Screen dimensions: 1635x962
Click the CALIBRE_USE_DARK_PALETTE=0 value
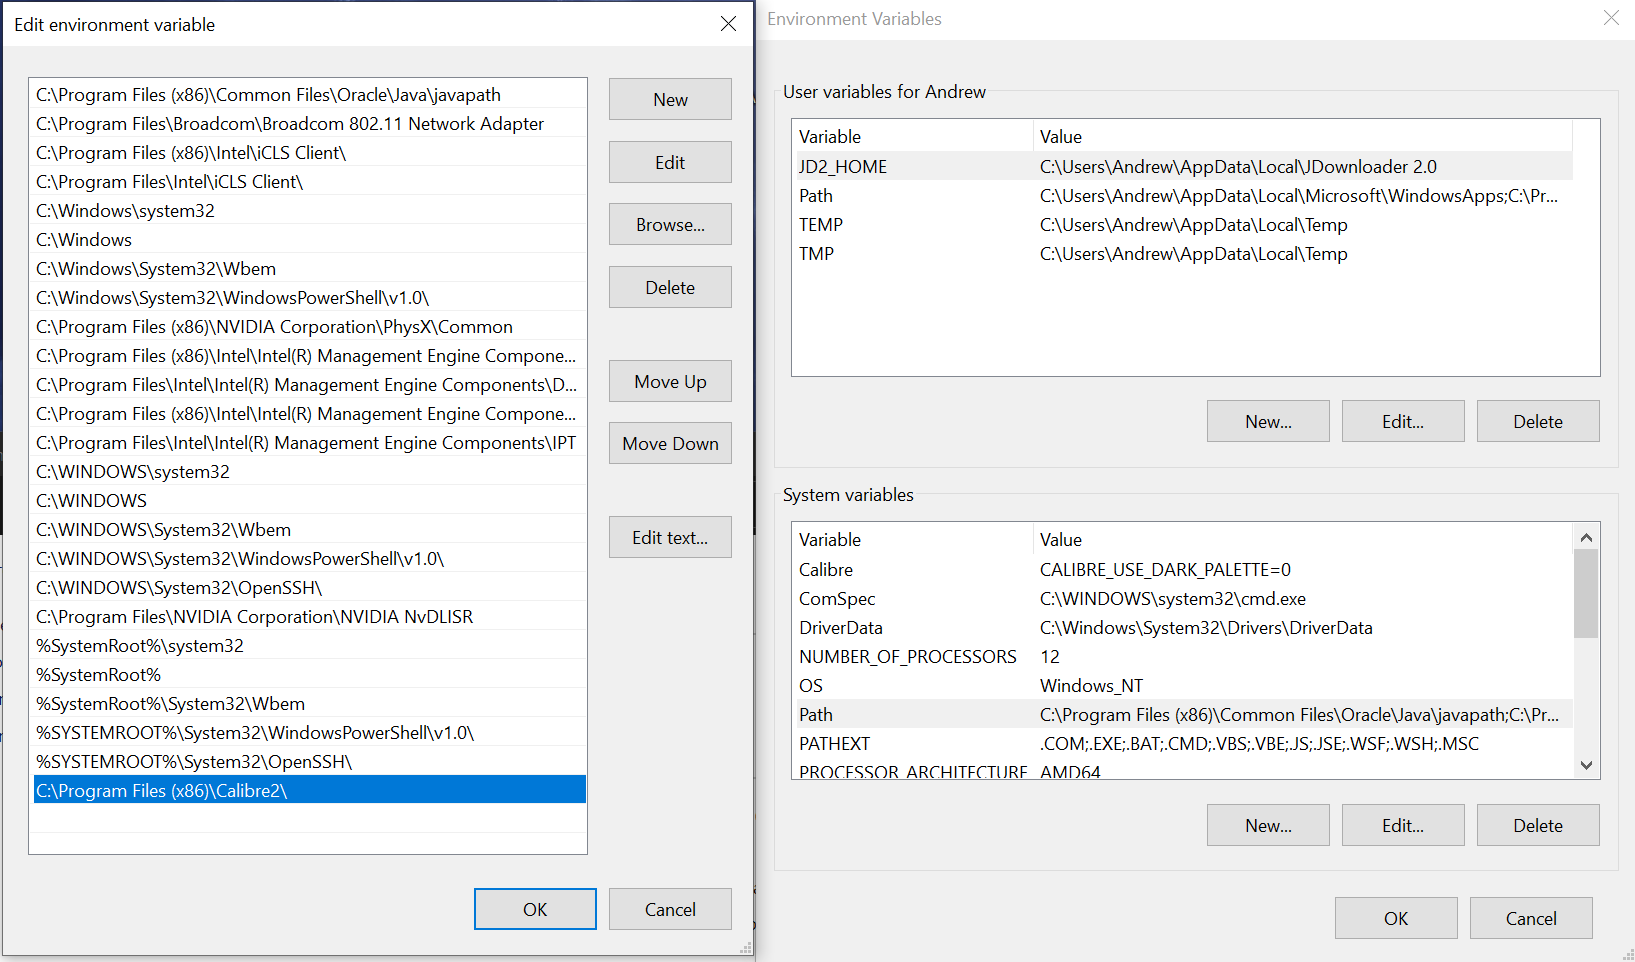1165,569
